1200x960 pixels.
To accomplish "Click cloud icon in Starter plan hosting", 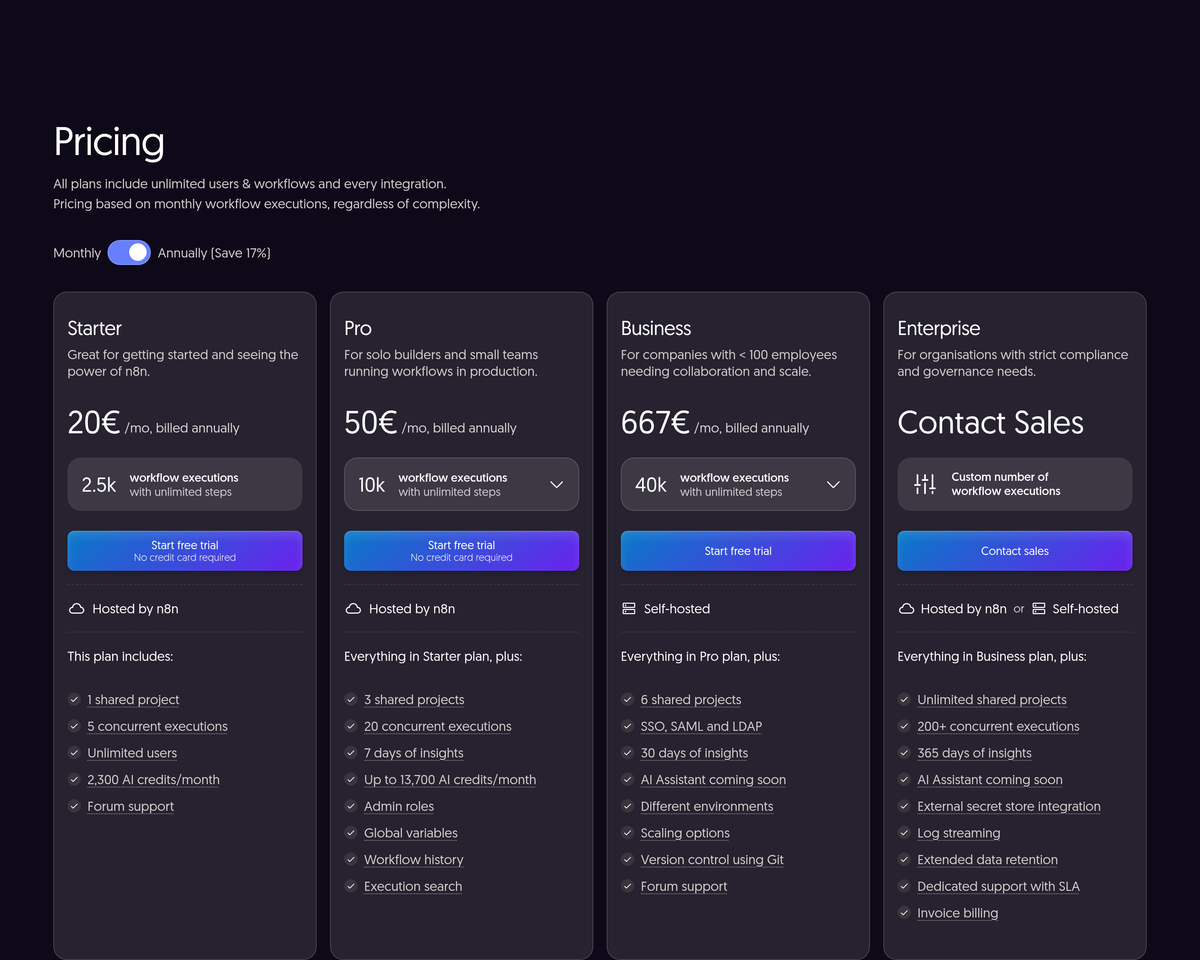I will tap(76, 608).
